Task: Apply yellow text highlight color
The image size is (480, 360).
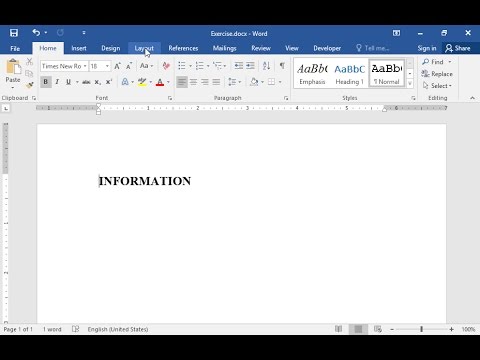Action: [142, 82]
